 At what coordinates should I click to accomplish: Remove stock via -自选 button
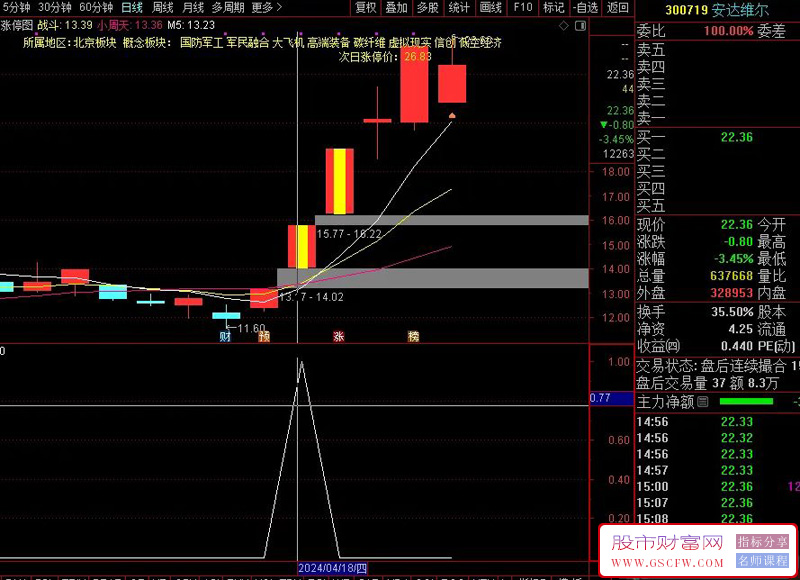(585, 7)
